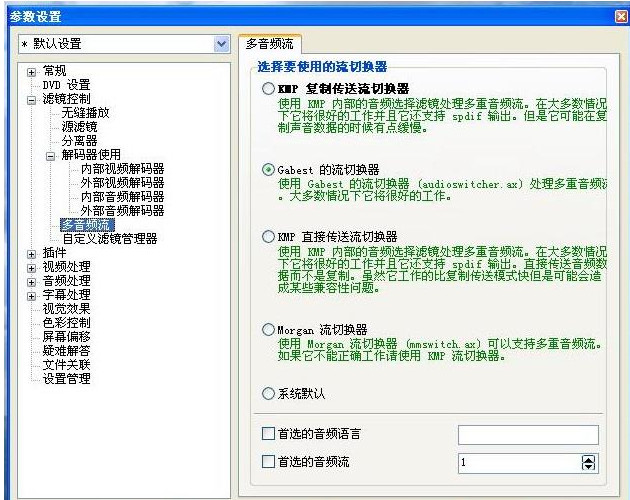Select KMP 复制传送流切换器 radio button
This screenshot has width=630, height=500.
(267, 89)
